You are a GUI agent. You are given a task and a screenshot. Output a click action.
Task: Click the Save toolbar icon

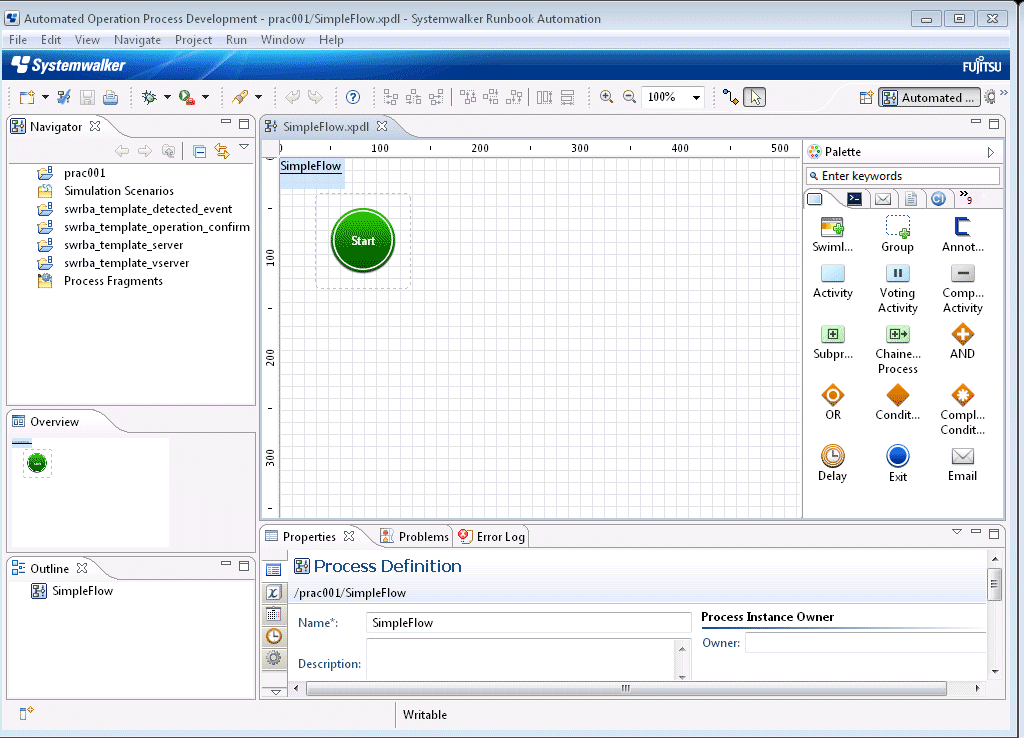[87, 97]
